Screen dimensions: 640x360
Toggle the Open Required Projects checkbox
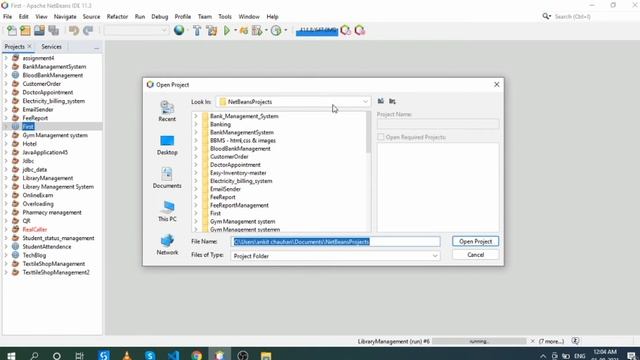click(381, 137)
